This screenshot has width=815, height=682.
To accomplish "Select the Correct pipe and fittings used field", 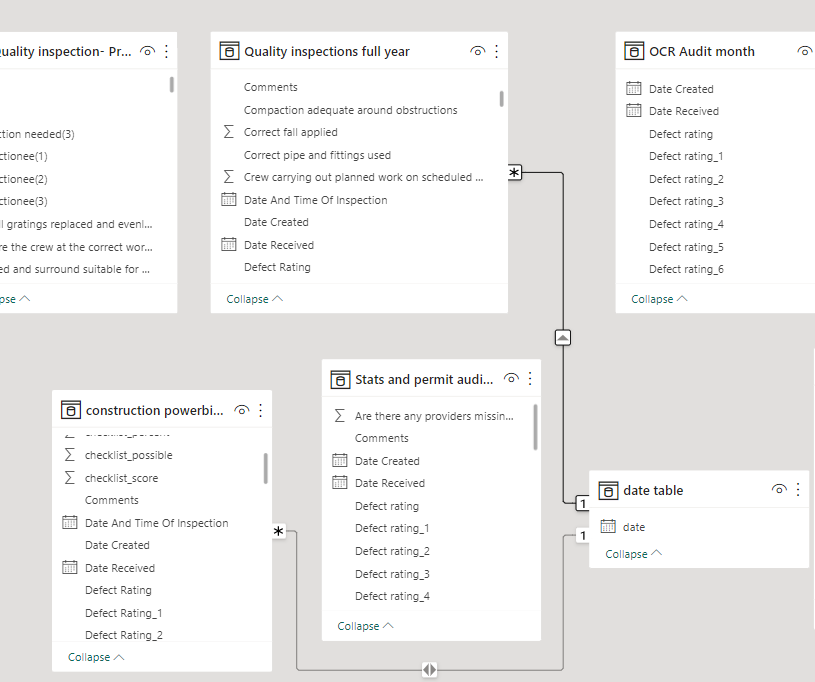I will click(317, 155).
